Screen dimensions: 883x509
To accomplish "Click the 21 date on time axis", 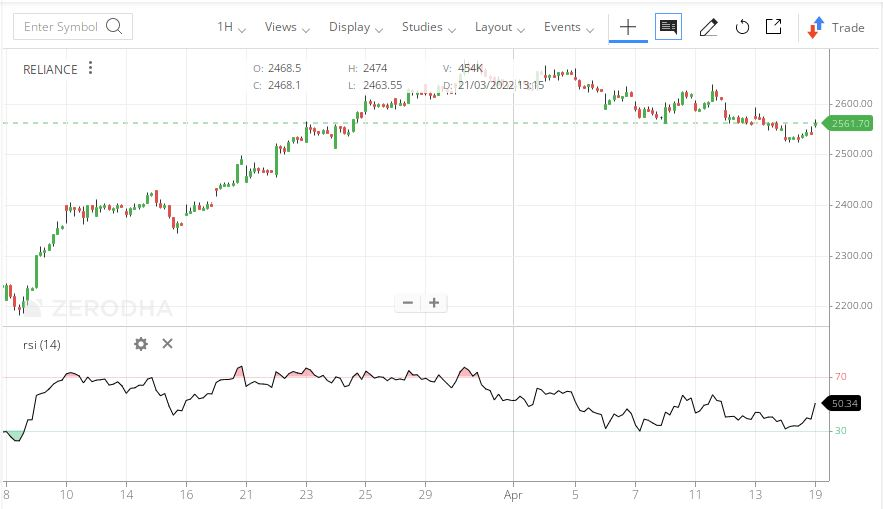I will [x=246, y=494].
